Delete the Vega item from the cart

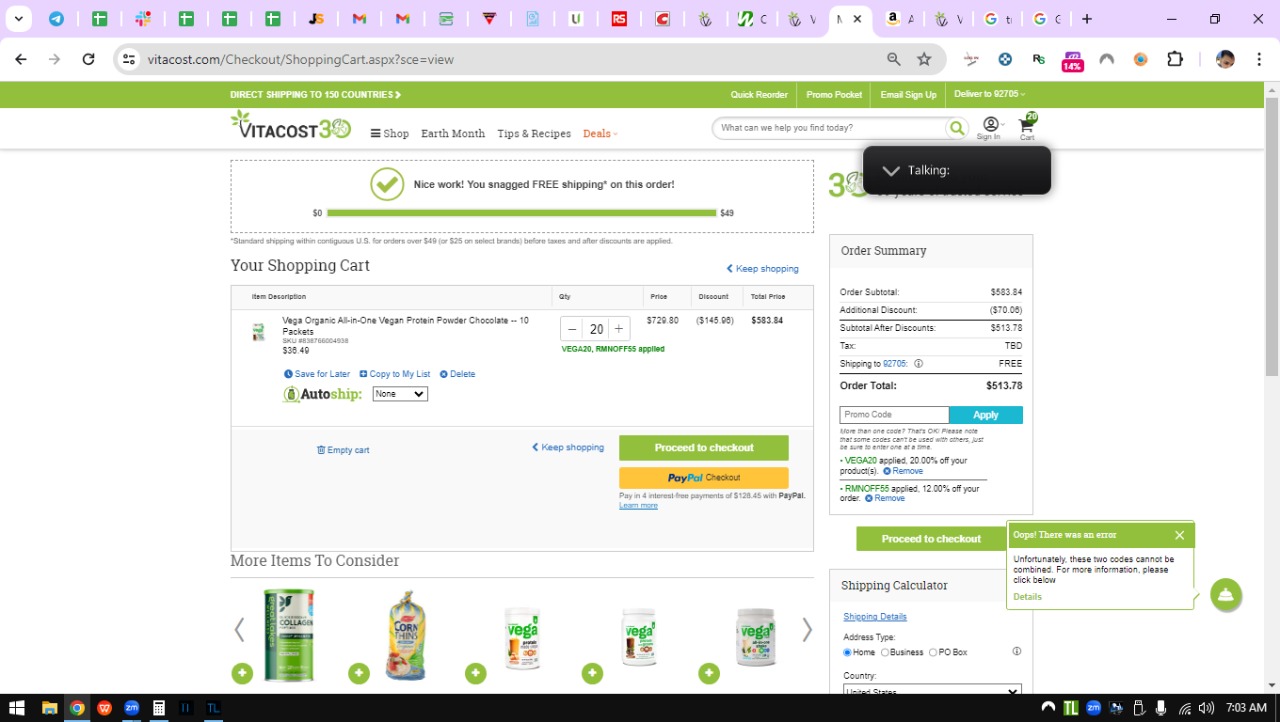click(x=458, y=374)
